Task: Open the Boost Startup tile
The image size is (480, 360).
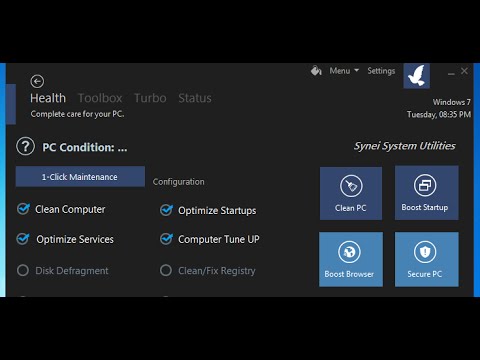Action: [x=426, y=193]
